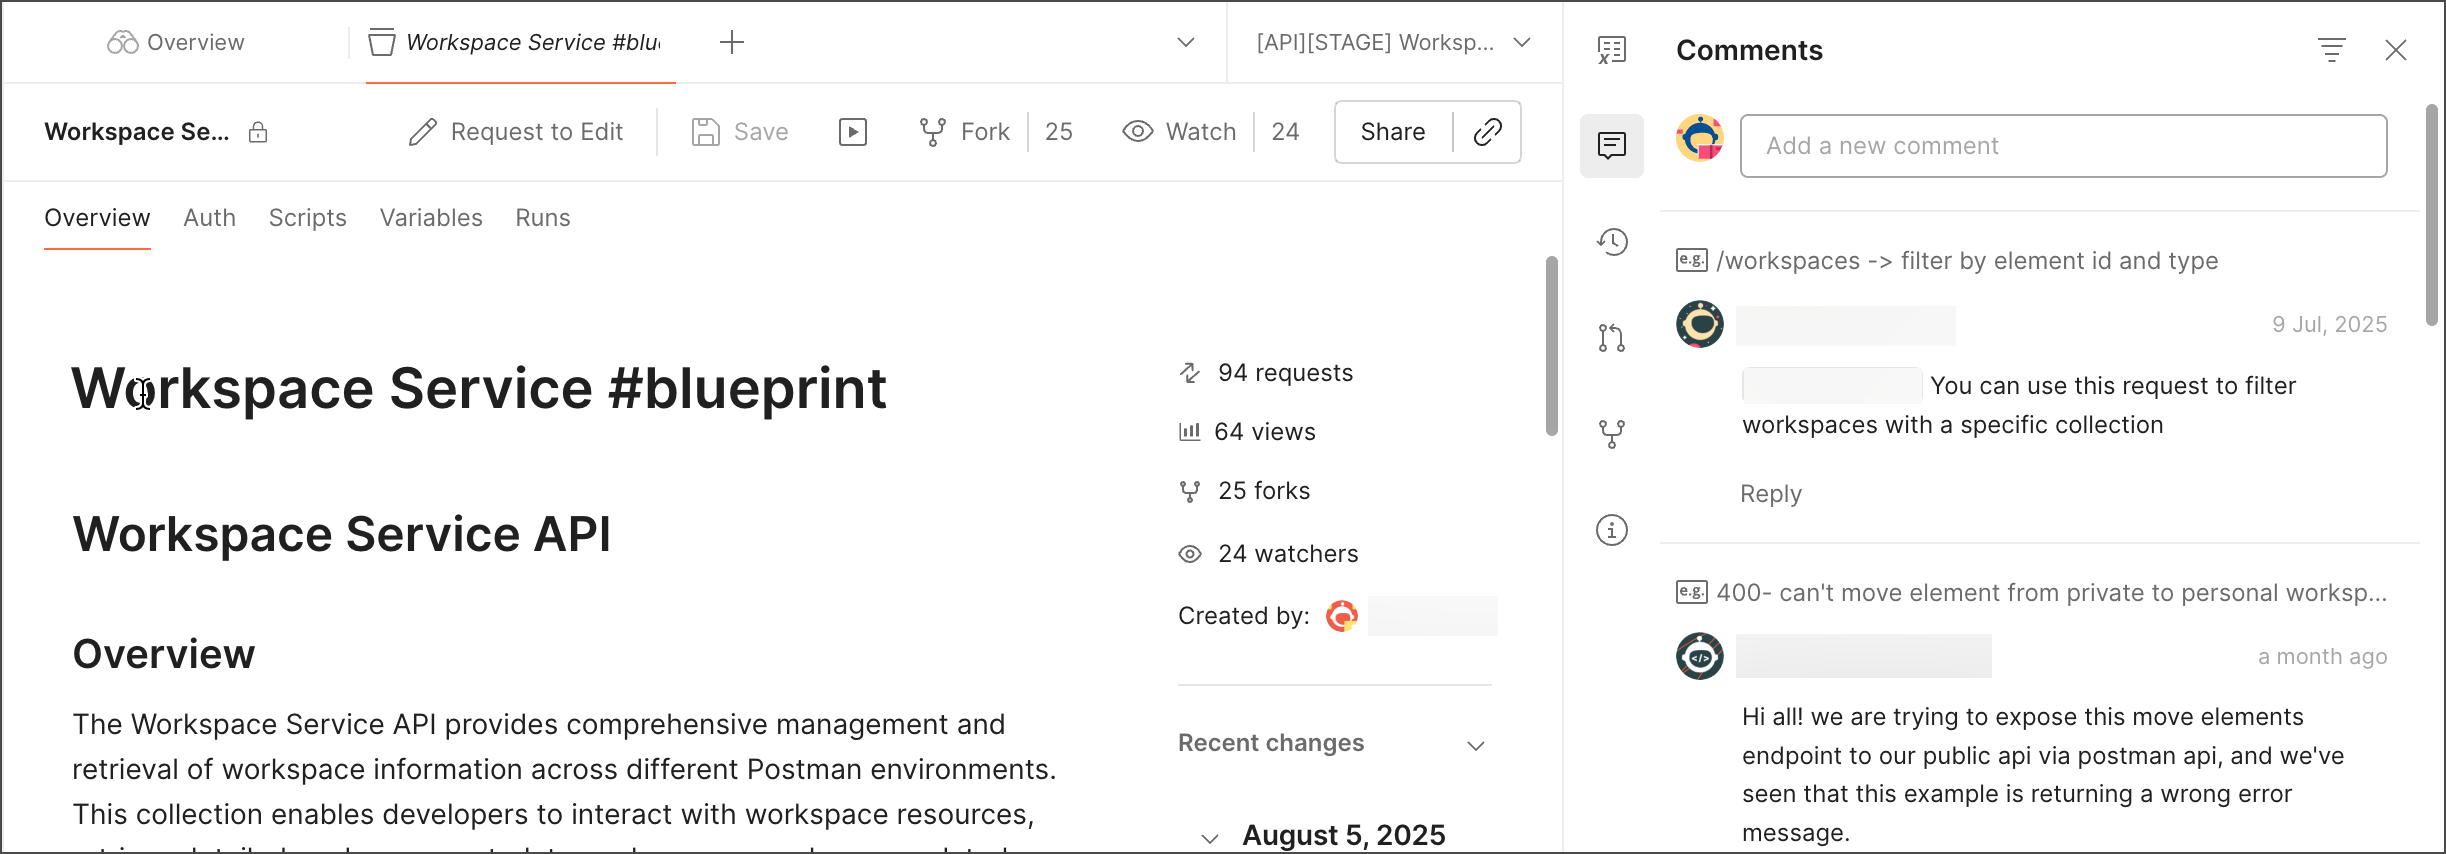
Task: Click the Workspace Service API heading
Action: pyautogui.click(x=341, y=534)
